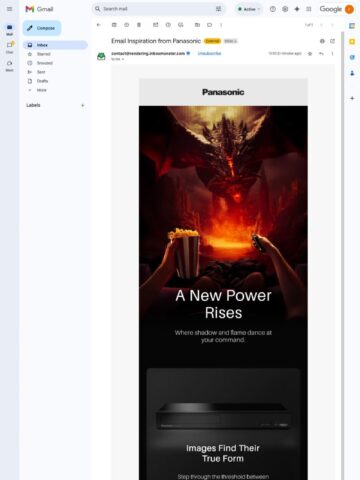This screenshot has width=360, height=480.
Task: Open Google apps grid
Action: coord(309,9)
